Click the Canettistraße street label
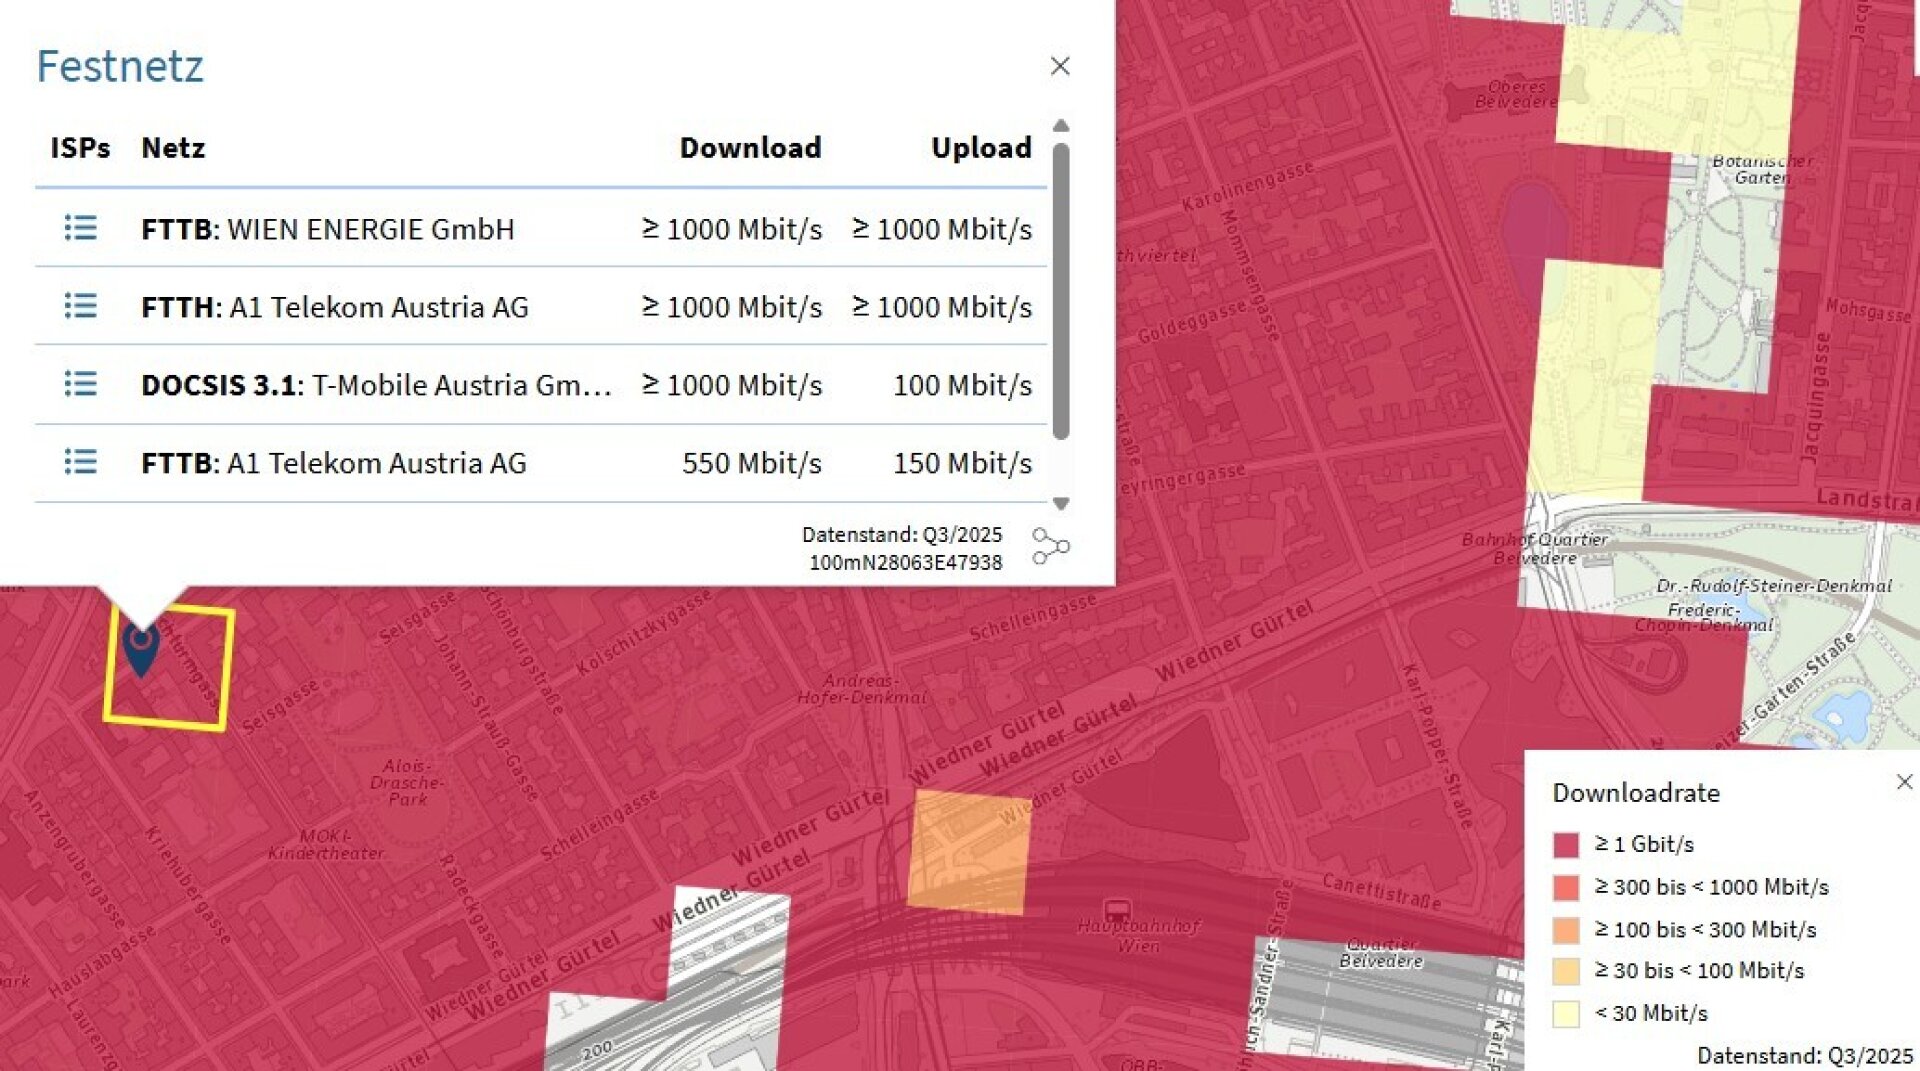This screenshot has height=1071, width=1920. click(1382, 891)
